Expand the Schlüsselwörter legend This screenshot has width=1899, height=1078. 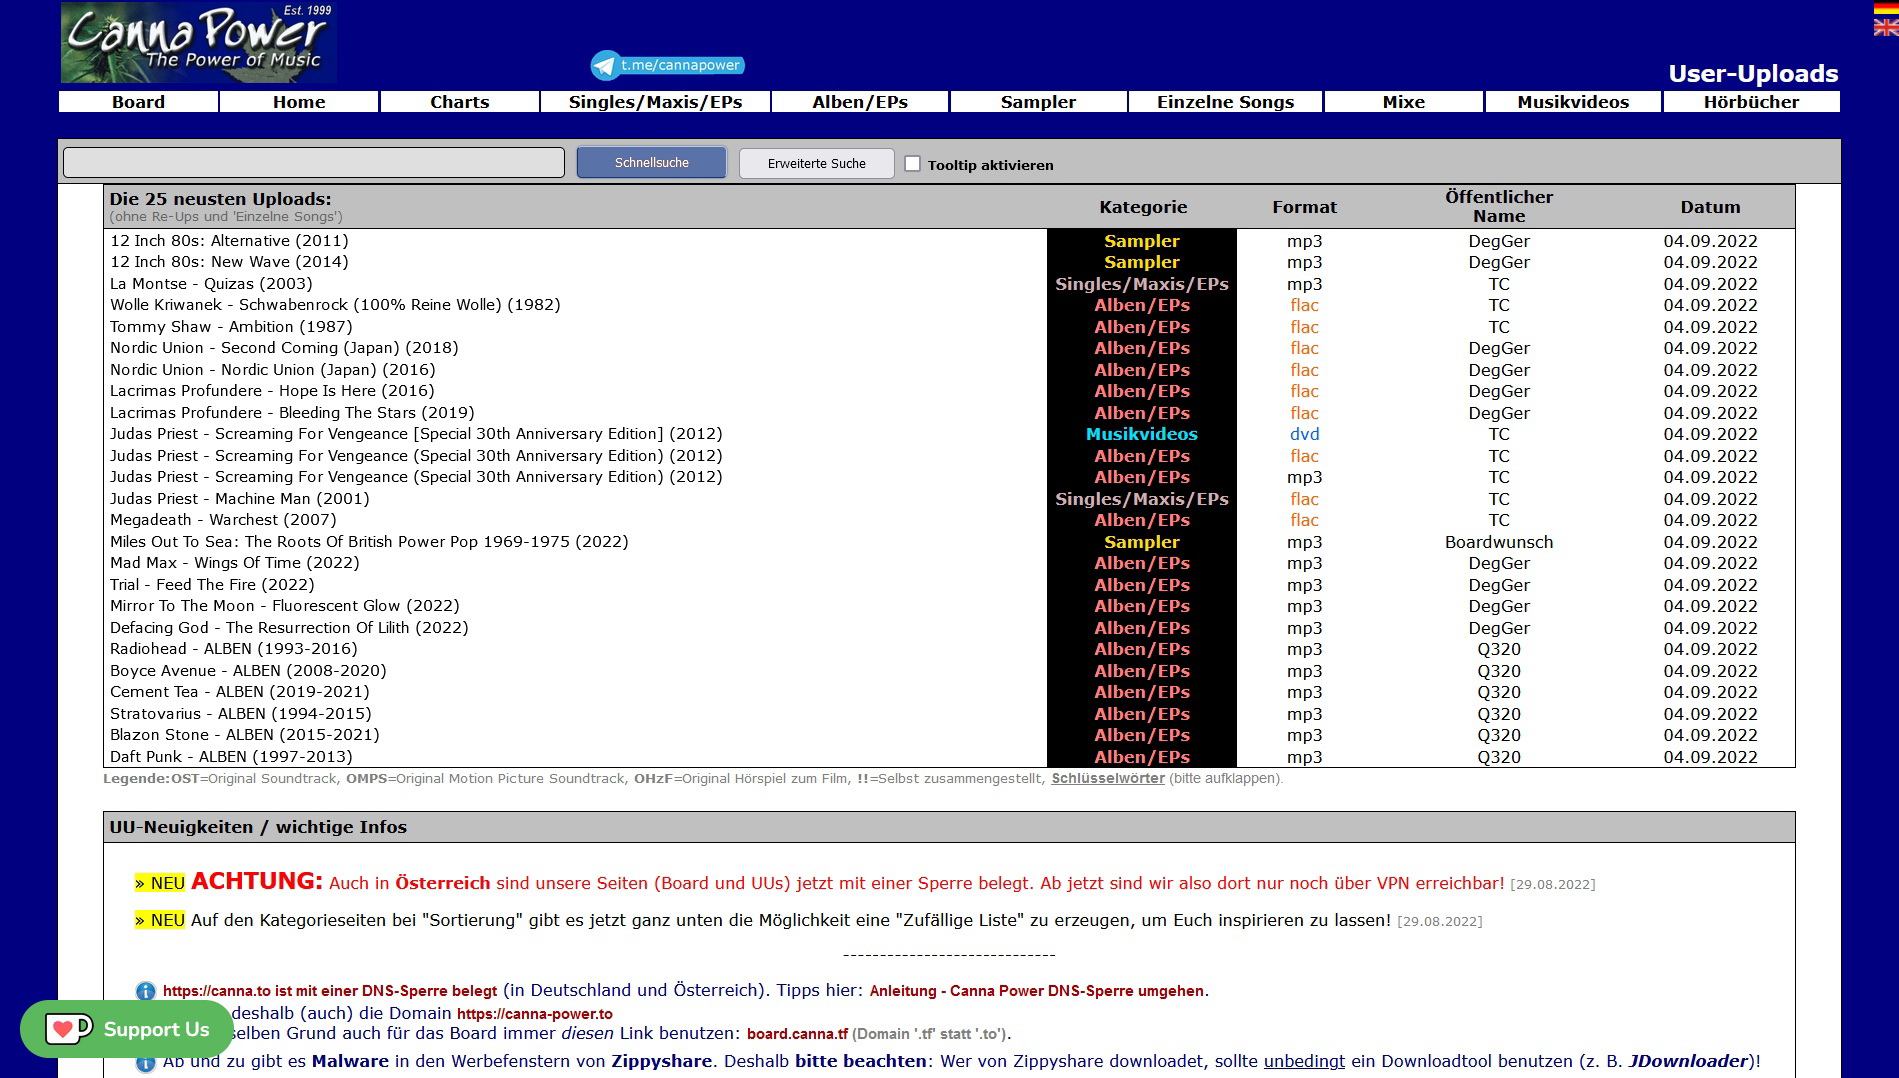pyautogui.click(x=1108, y=778)
